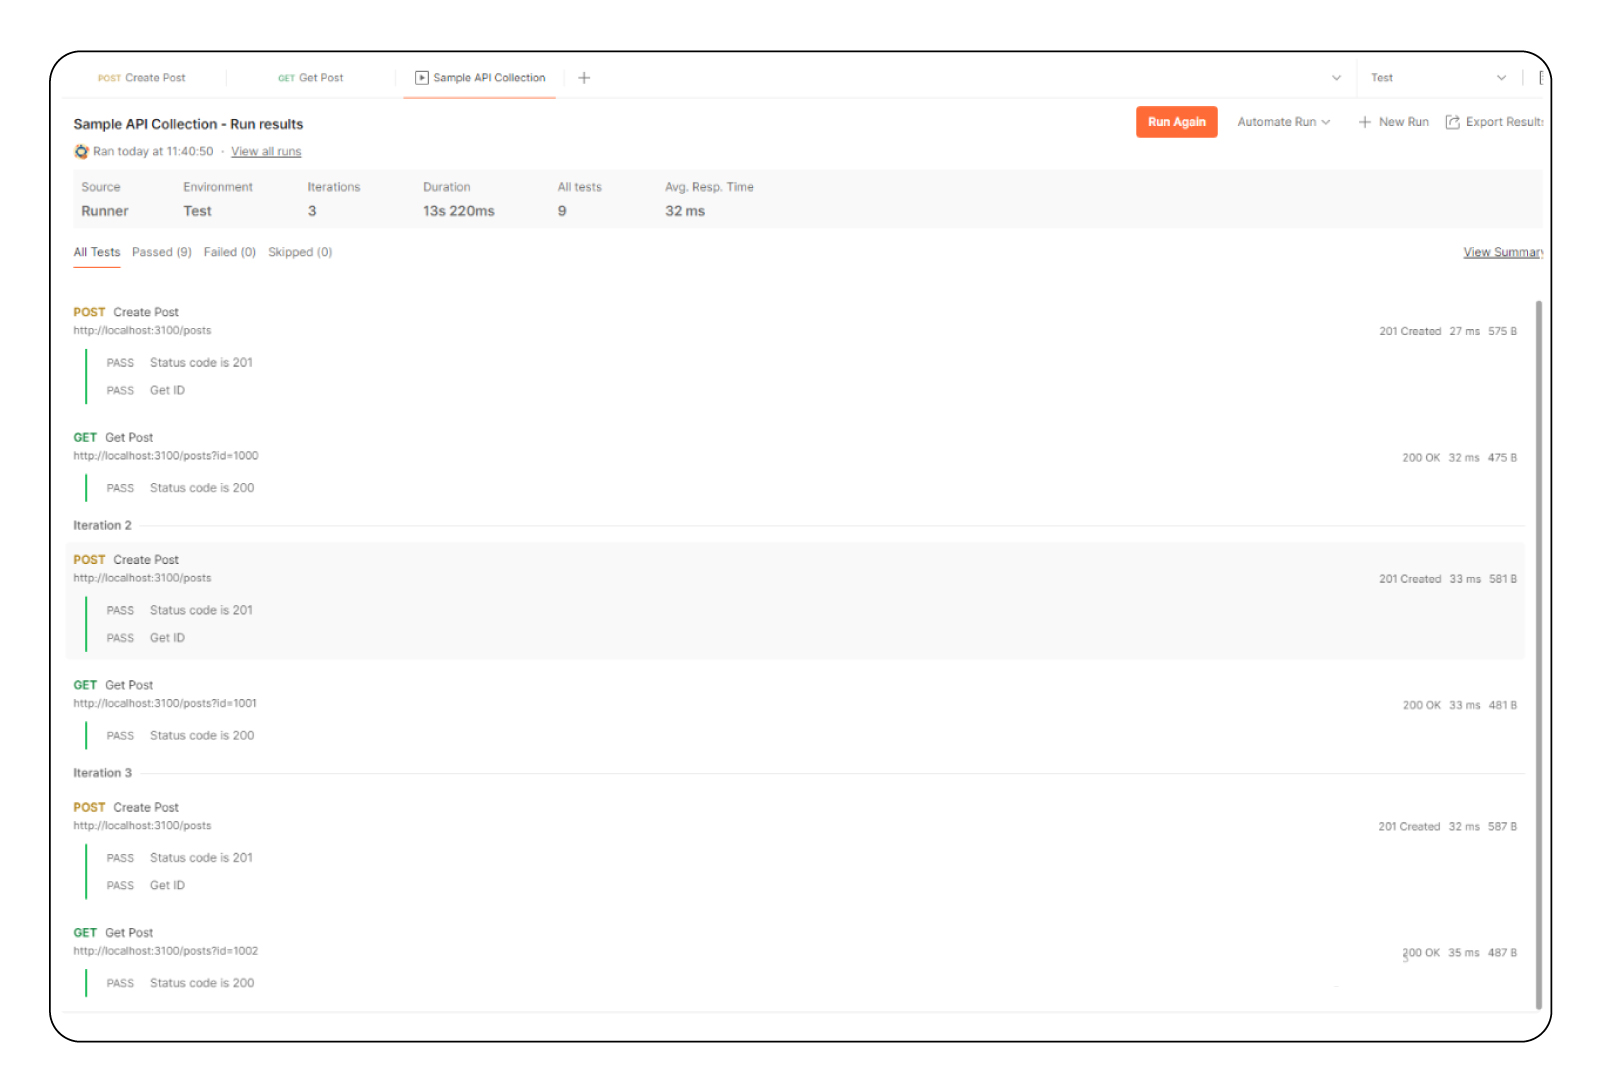Click the scheduler clock icon next to run timestamp
The image size is (1600, 1091).
click(x=80, y=151)
